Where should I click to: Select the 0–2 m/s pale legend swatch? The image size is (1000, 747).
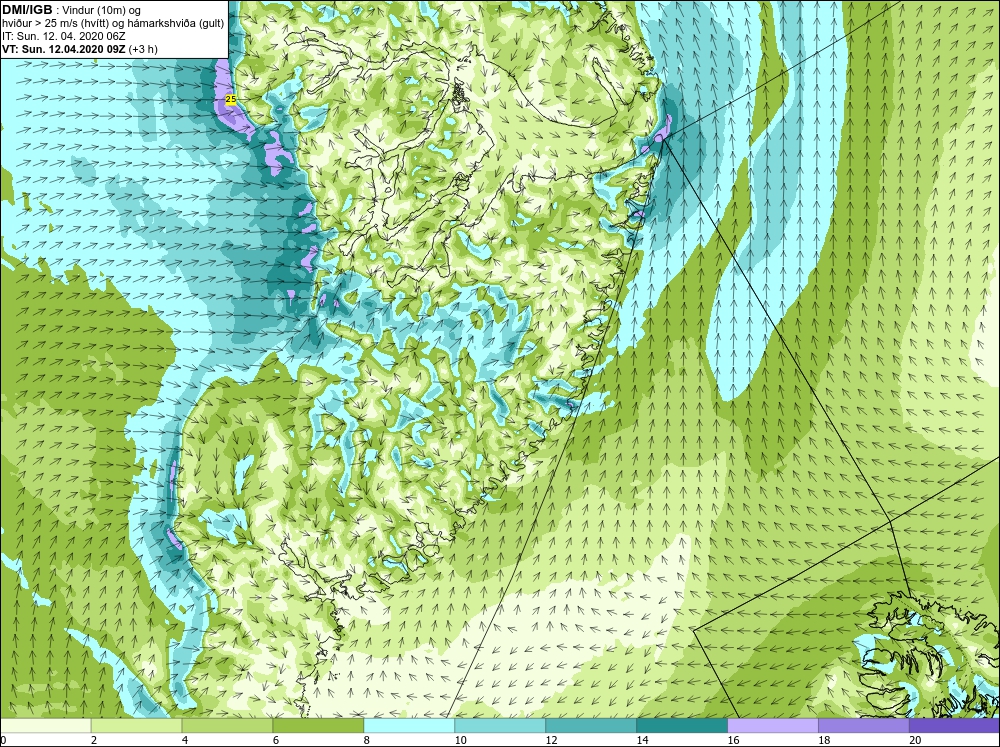(45, 726)
